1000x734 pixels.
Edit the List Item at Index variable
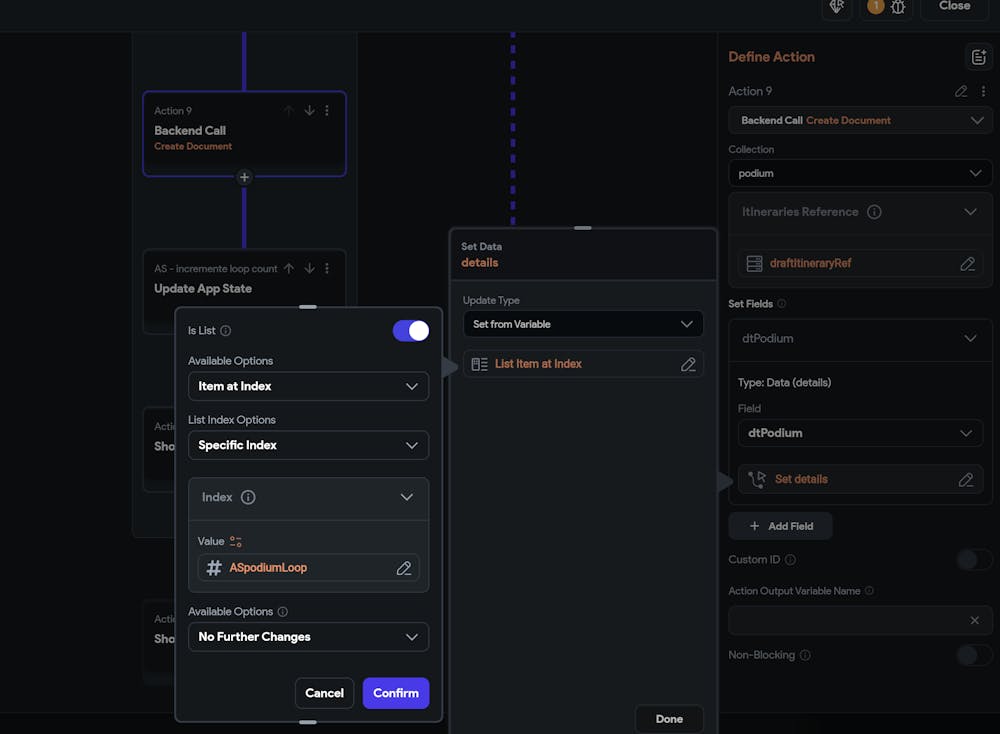[688, 364]
